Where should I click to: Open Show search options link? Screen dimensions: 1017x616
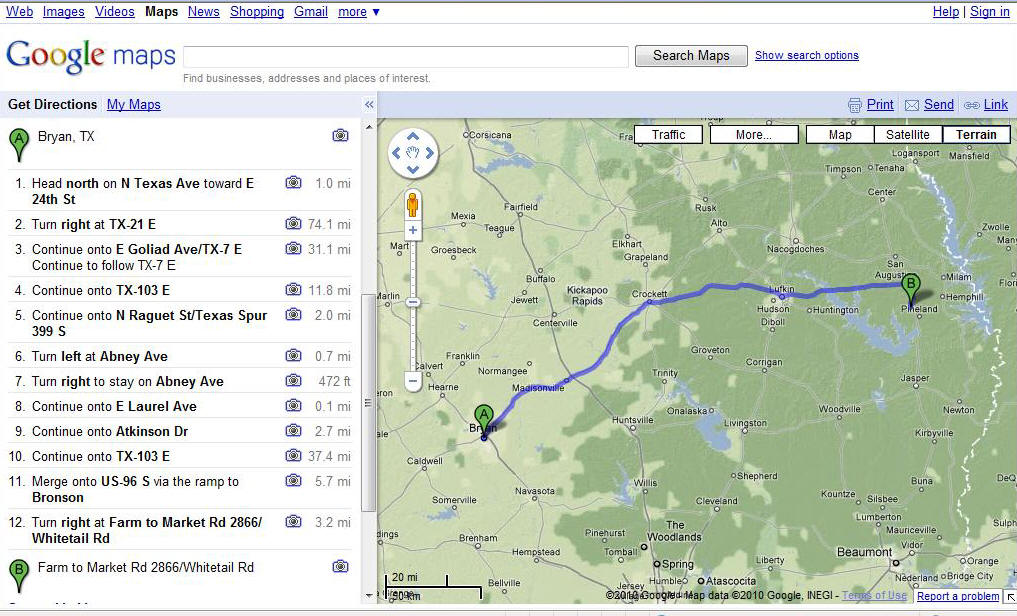click(x=807, y=56)
